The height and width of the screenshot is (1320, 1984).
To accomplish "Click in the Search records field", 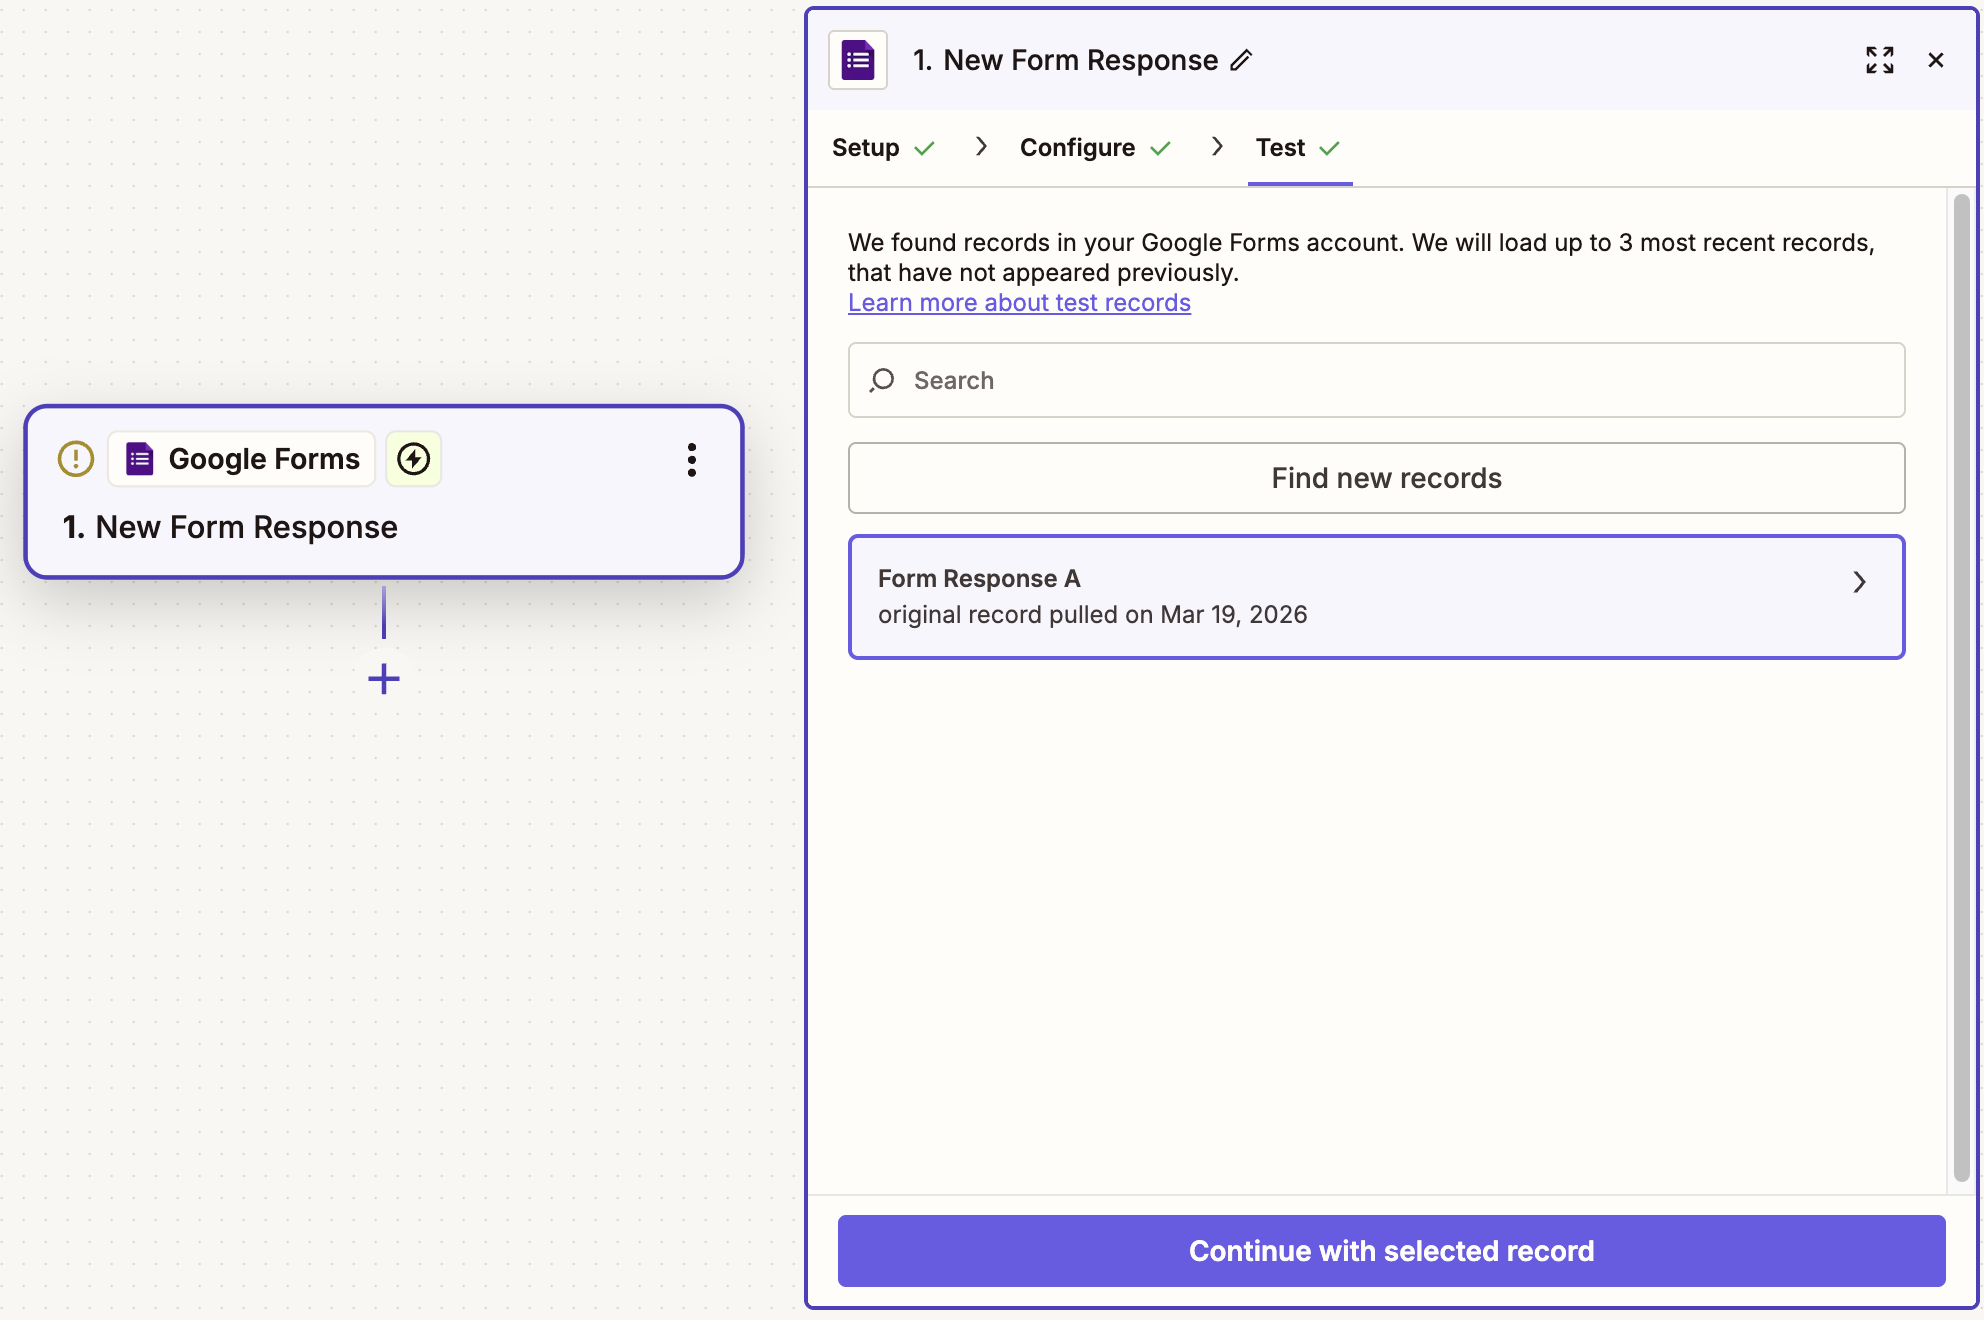I will pyautogui.click(x=1400, y=380).
